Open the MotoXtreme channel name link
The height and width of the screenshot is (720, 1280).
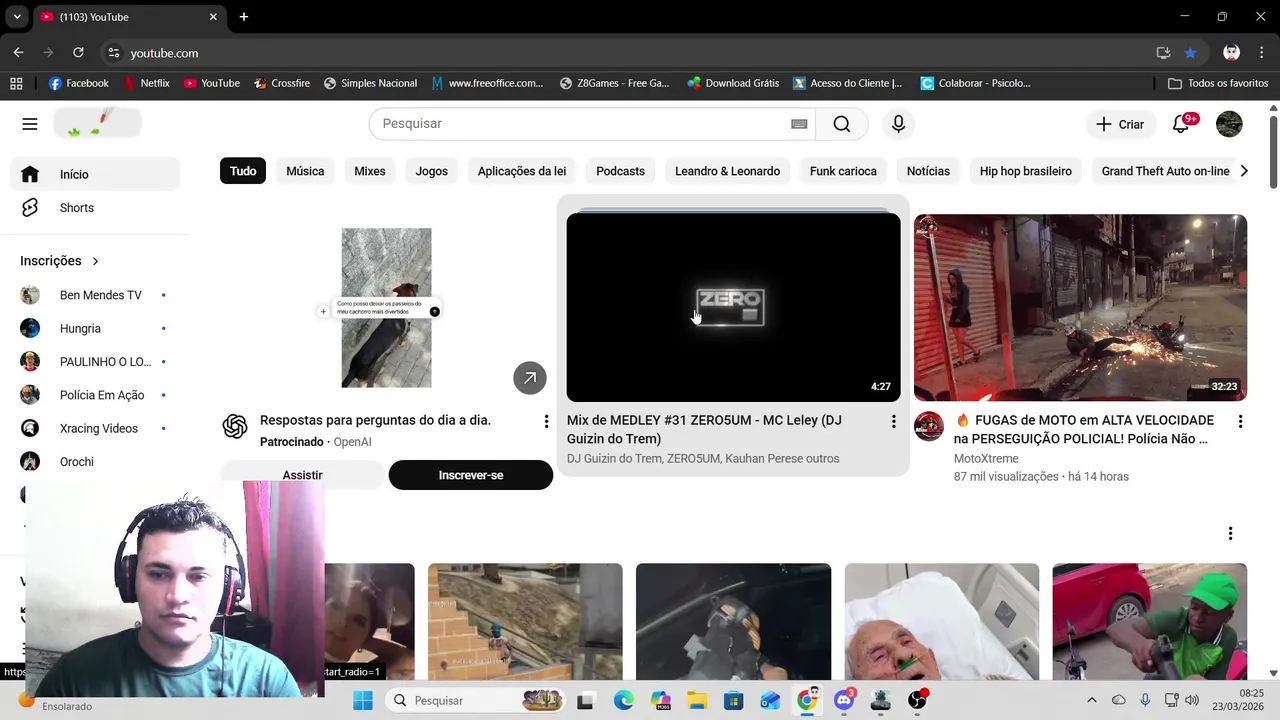(986, 459)
